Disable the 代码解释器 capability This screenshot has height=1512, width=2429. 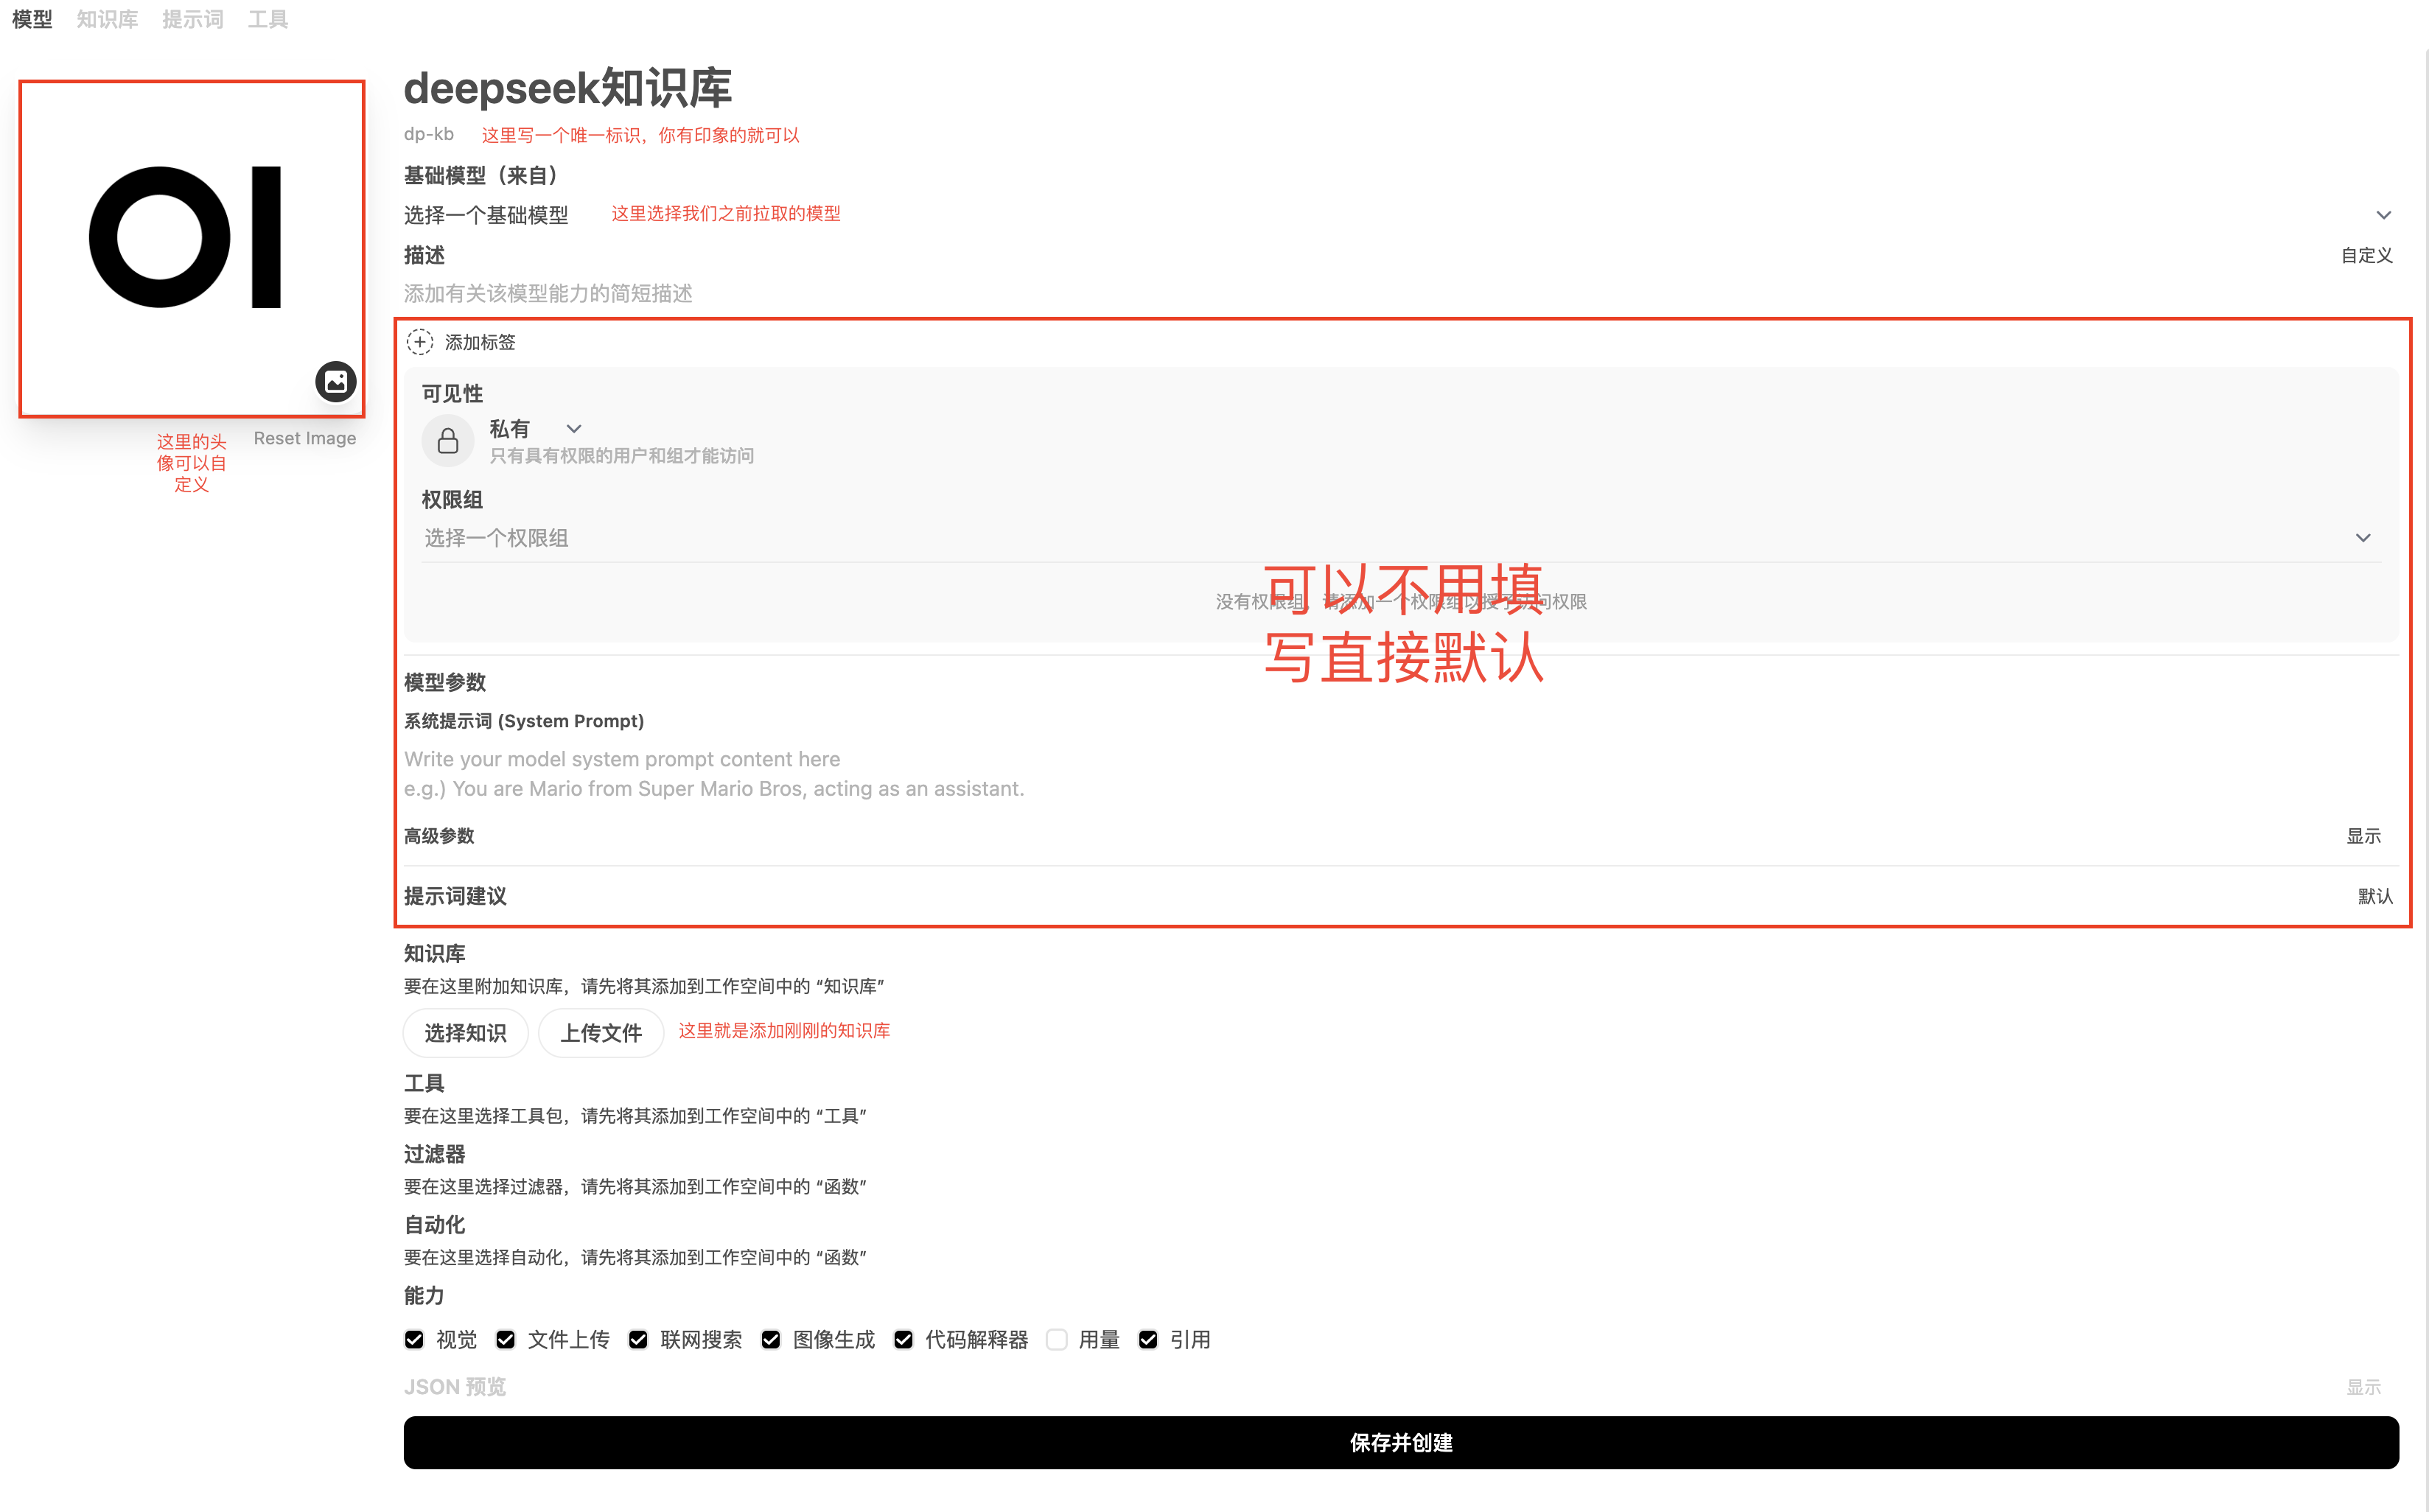point(903,1339)
